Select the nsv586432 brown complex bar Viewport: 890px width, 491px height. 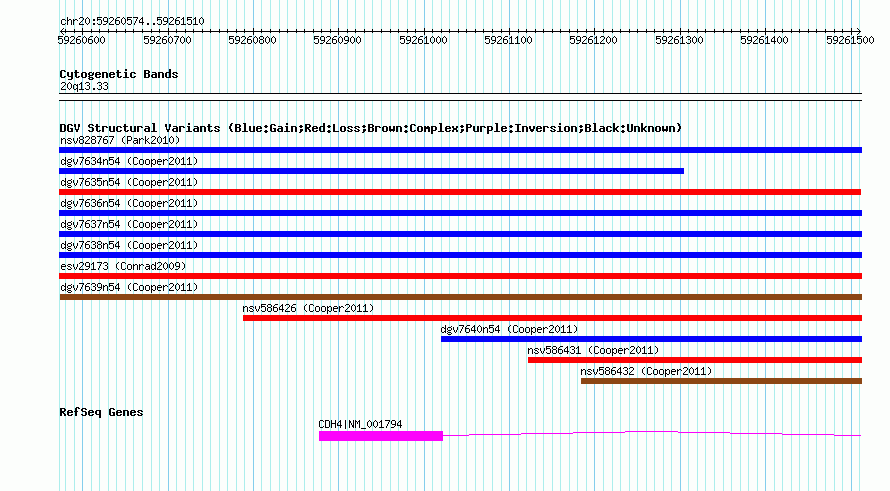[721, 381]
